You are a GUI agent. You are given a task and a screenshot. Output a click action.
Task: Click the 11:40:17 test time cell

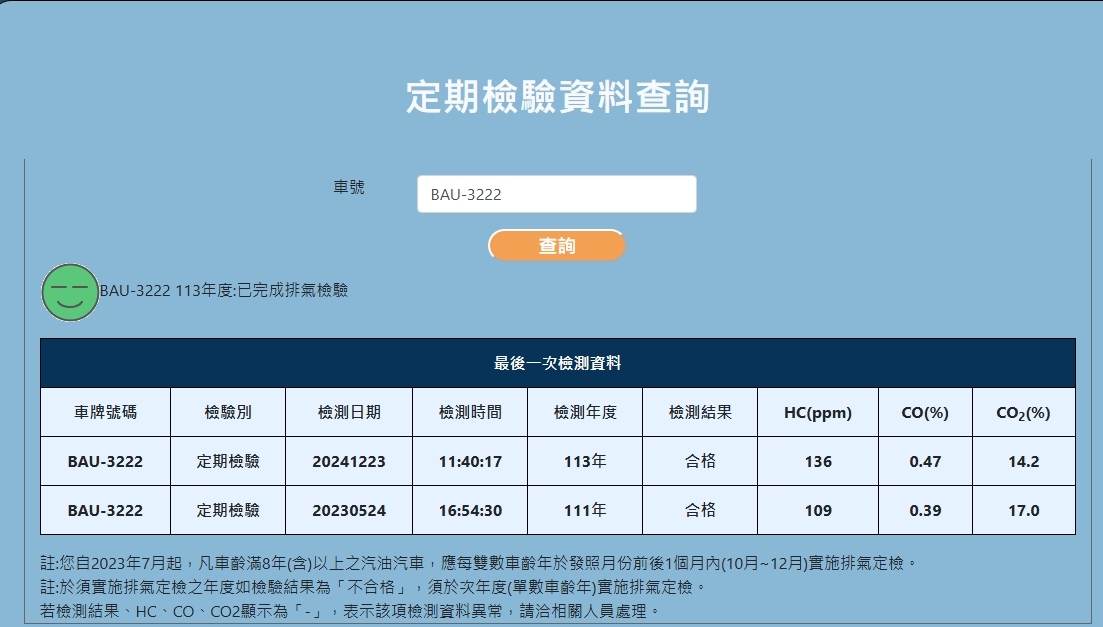pyautogui.click(x=470, y=462)
